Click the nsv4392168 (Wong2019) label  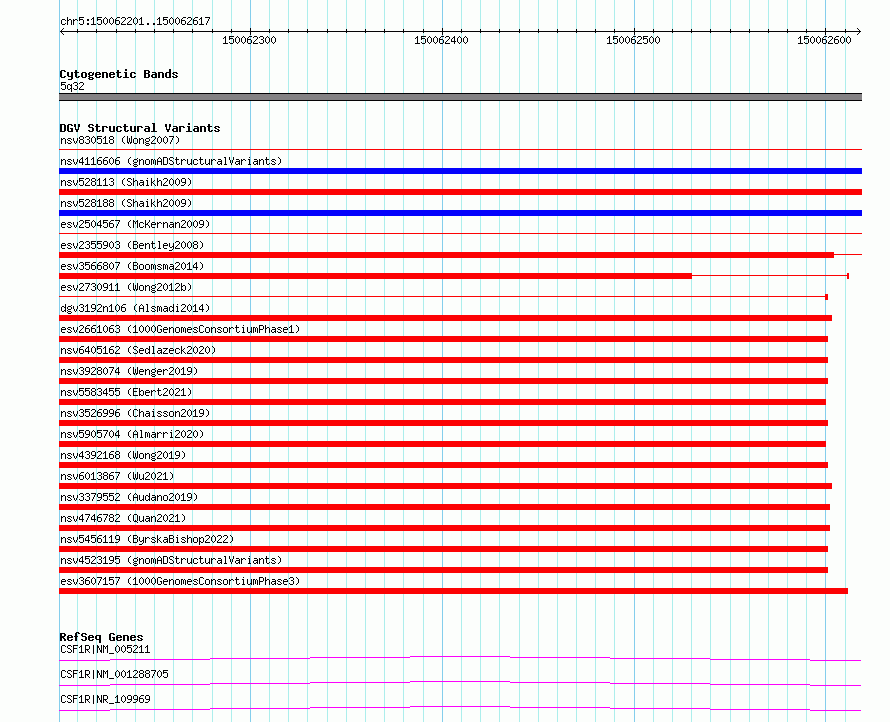coord(123,455)
